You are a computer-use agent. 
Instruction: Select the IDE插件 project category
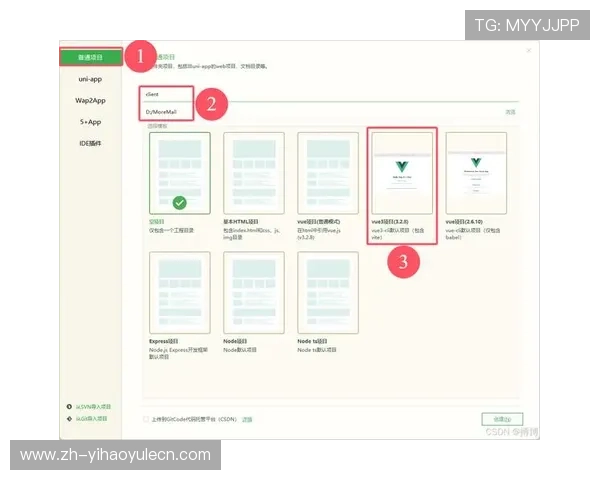pos(91,142)
